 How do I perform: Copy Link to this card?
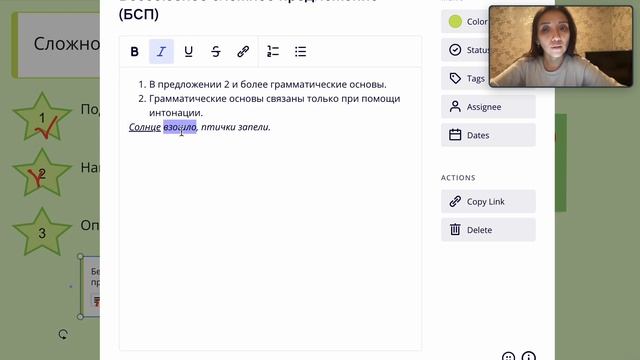pos(488,202)
